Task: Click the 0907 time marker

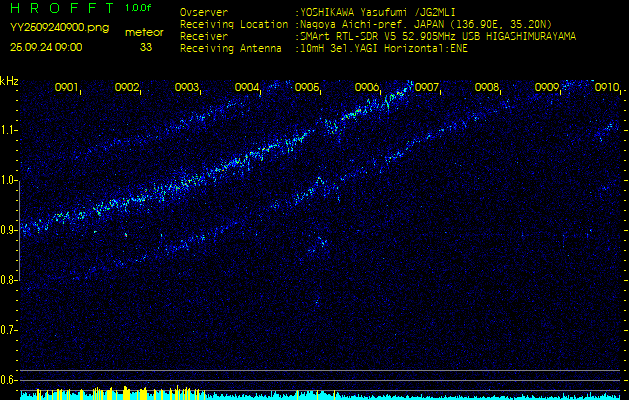Action: click(x=426, y=87)
